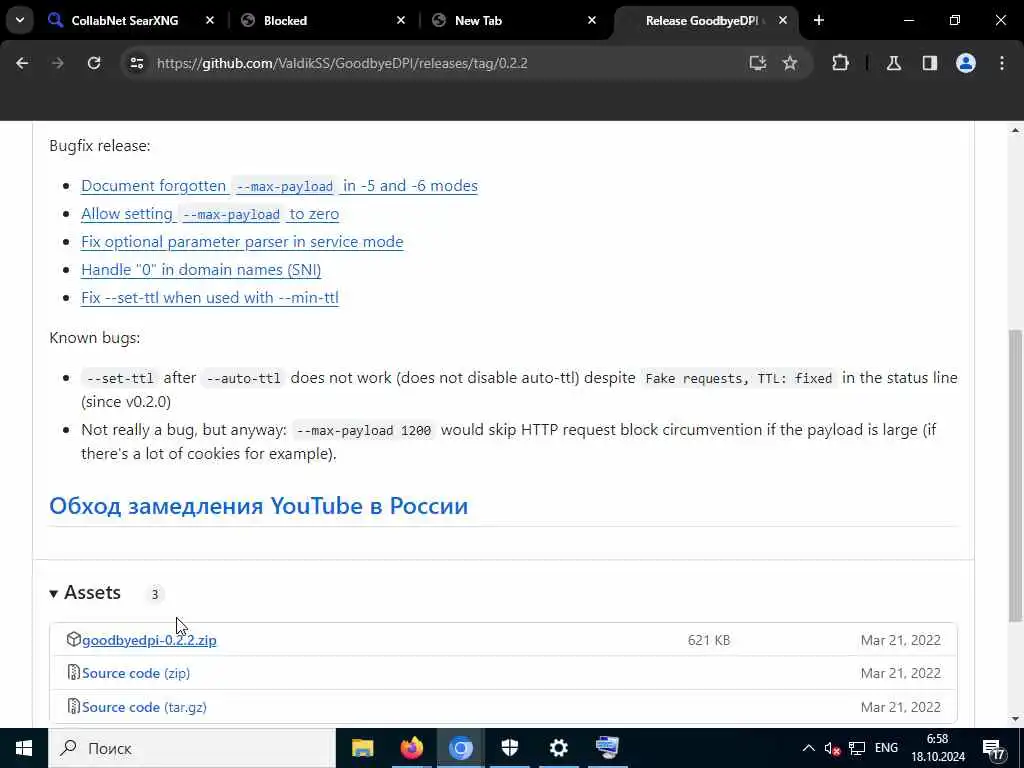The height and width of the screenshot is (768, 1024).
Task: Close the New Tab tab
Action: (592, 21)
